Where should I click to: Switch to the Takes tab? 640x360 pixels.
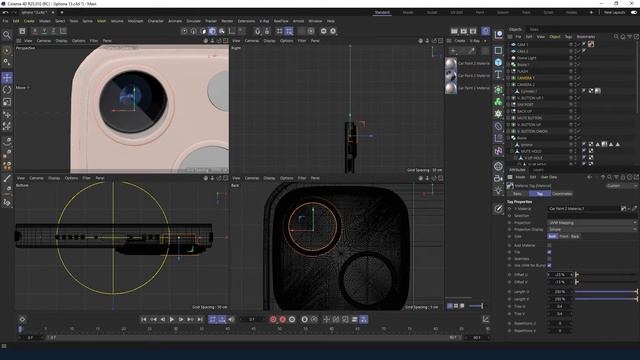tap(534, 29)
